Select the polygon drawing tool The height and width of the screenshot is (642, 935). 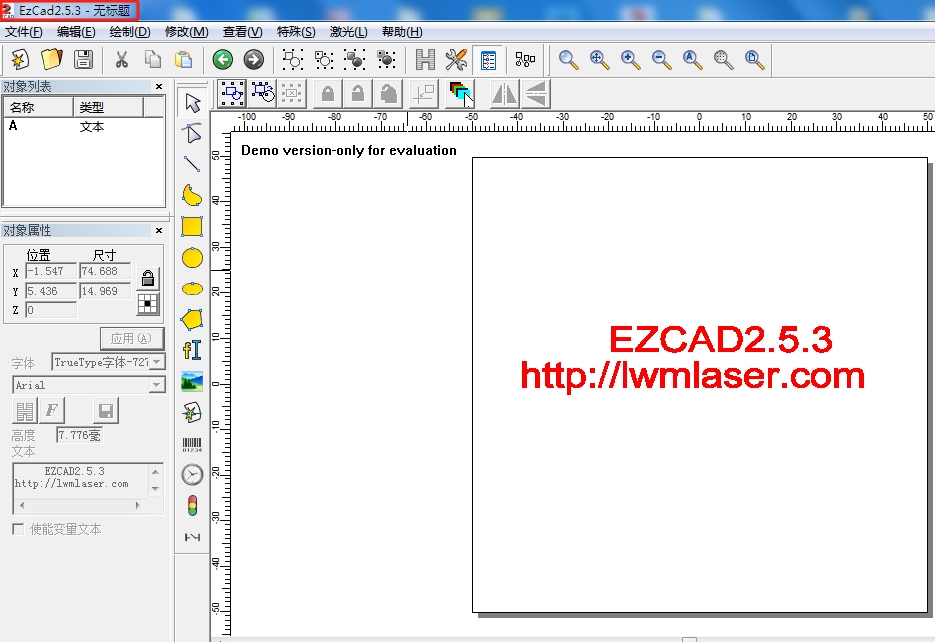192,320
